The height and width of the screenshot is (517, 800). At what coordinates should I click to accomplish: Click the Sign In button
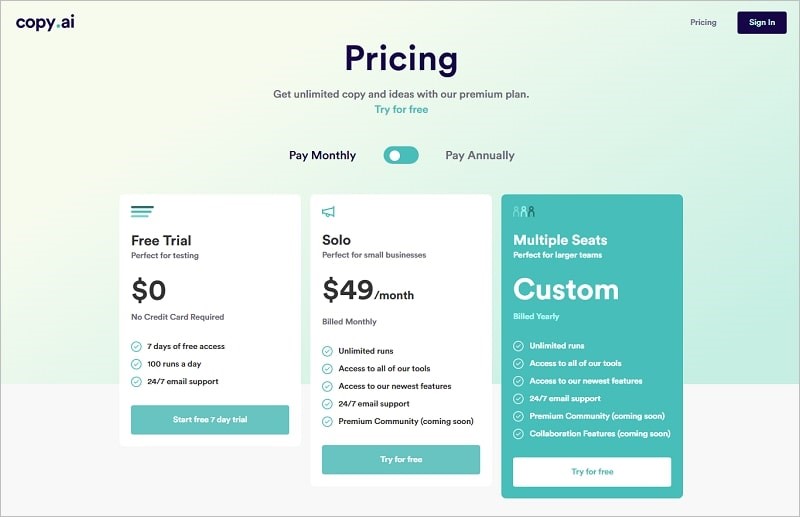pos(762,22)
